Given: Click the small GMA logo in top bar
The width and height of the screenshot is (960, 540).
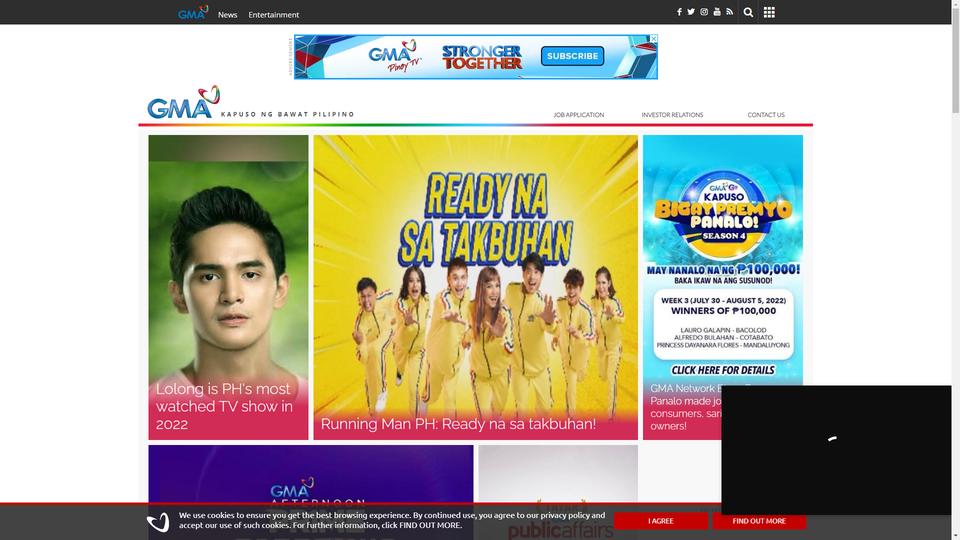Looking at the screenshot, I should pos(193,13).
